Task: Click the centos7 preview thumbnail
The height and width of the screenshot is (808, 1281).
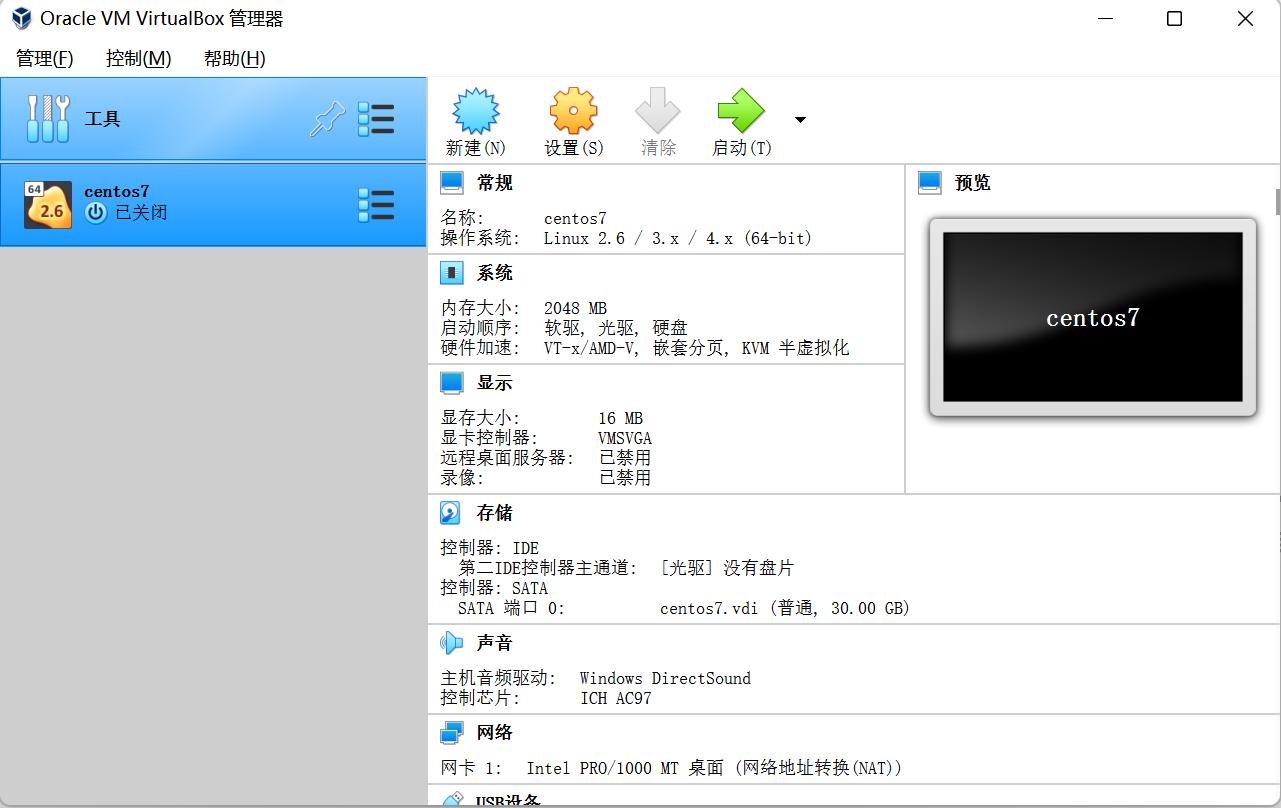Action: click(x=1093, y=317)
